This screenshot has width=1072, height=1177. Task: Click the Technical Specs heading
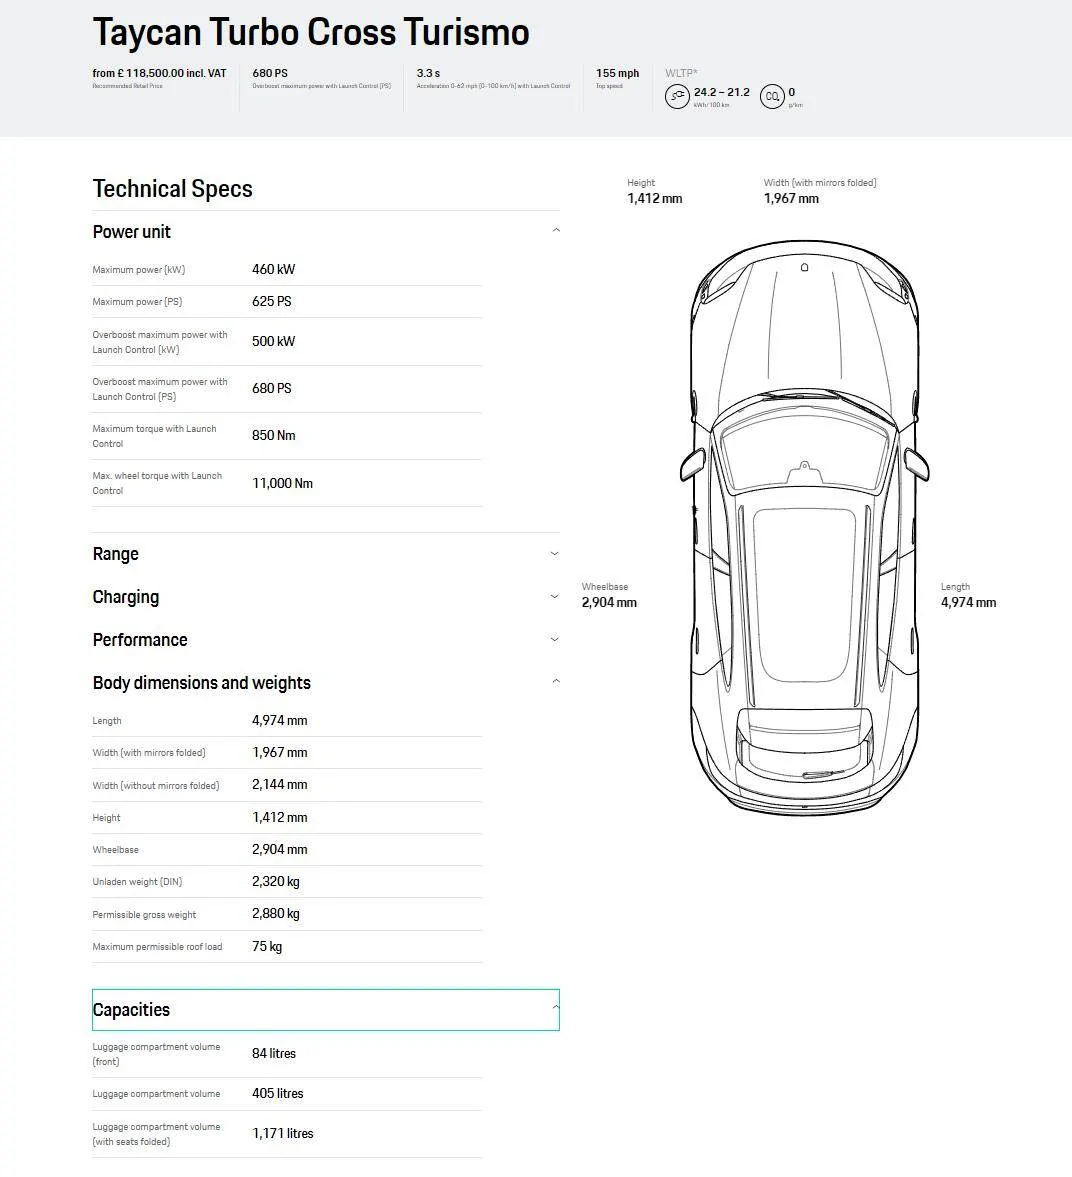[x=172, y=188]
